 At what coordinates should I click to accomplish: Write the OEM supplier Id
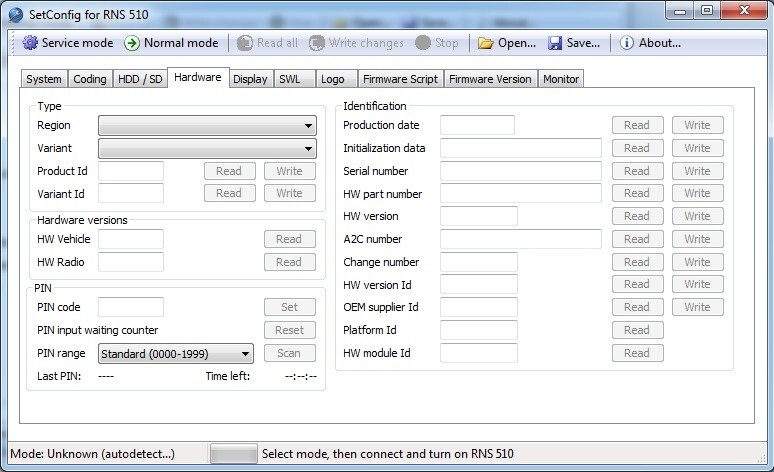pyautogui.click(x=697, y=307)
